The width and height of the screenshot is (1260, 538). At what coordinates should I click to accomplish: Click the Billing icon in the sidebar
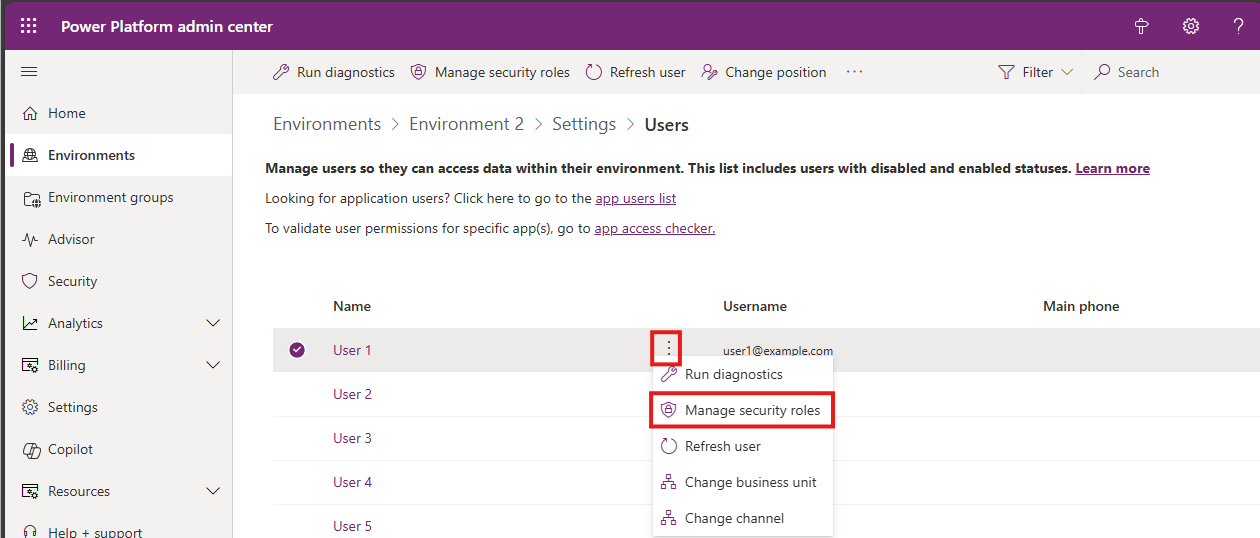(x=30, y=365)
